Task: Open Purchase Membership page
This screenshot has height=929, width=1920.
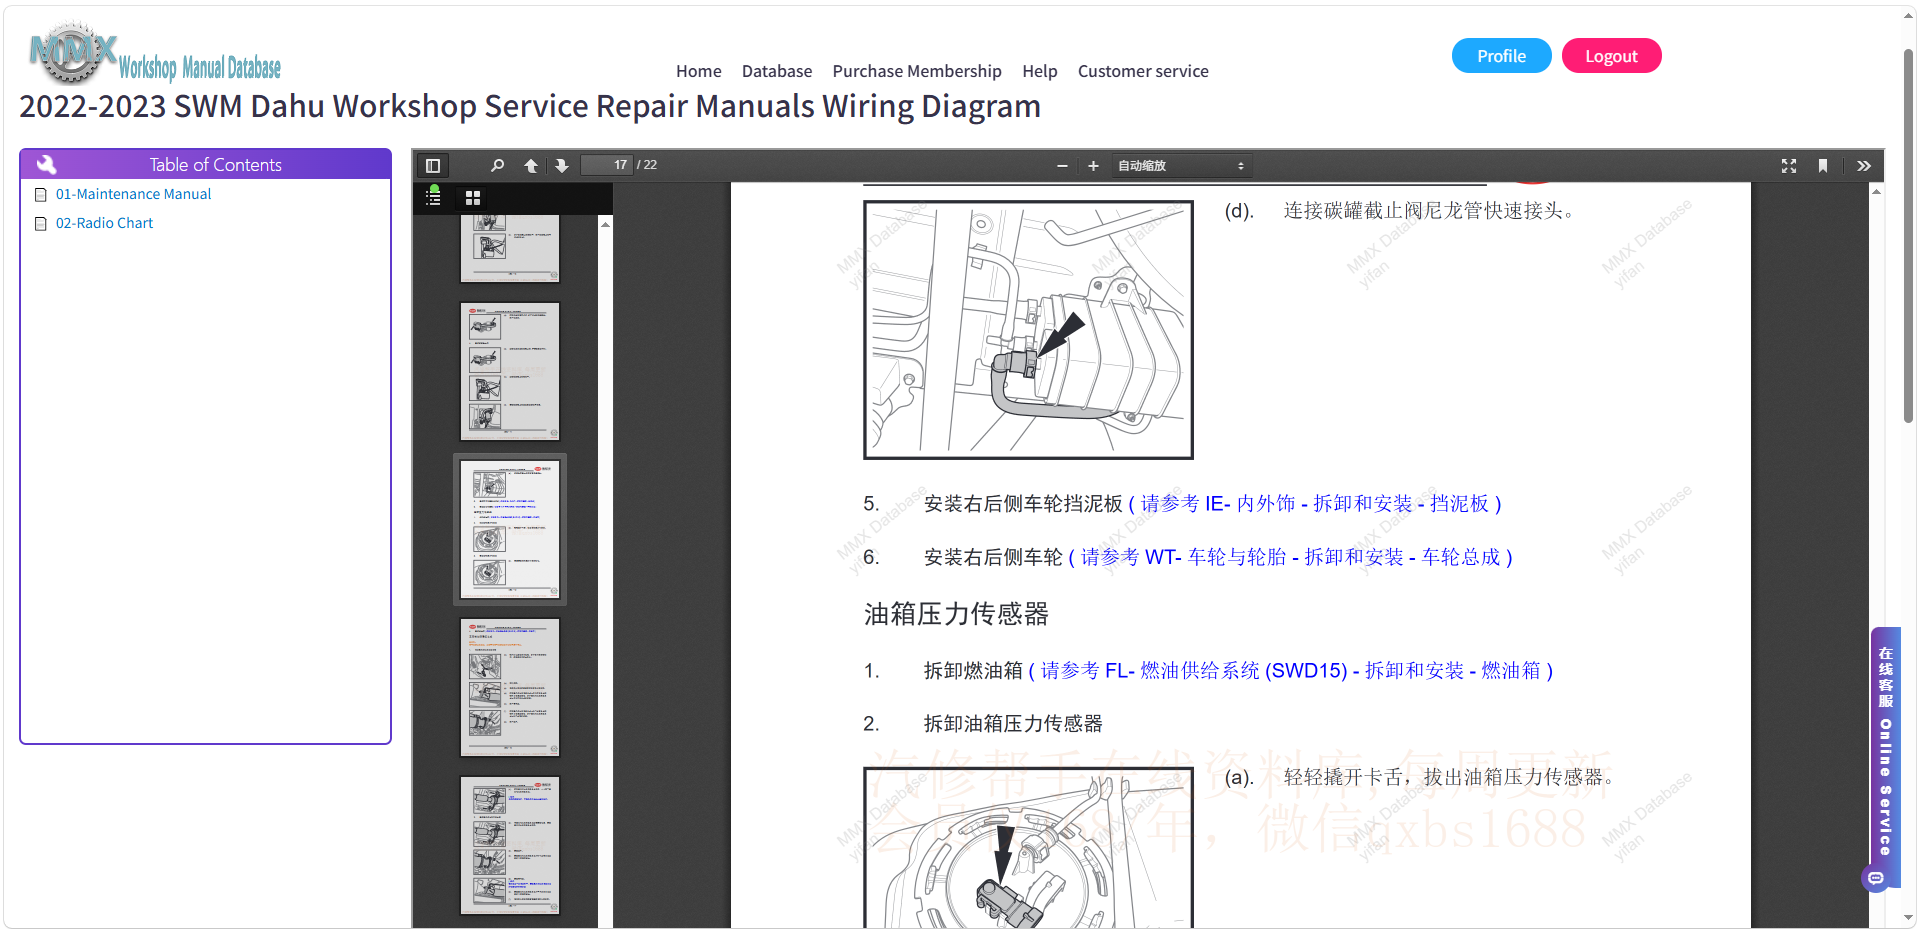Action: 917,71
